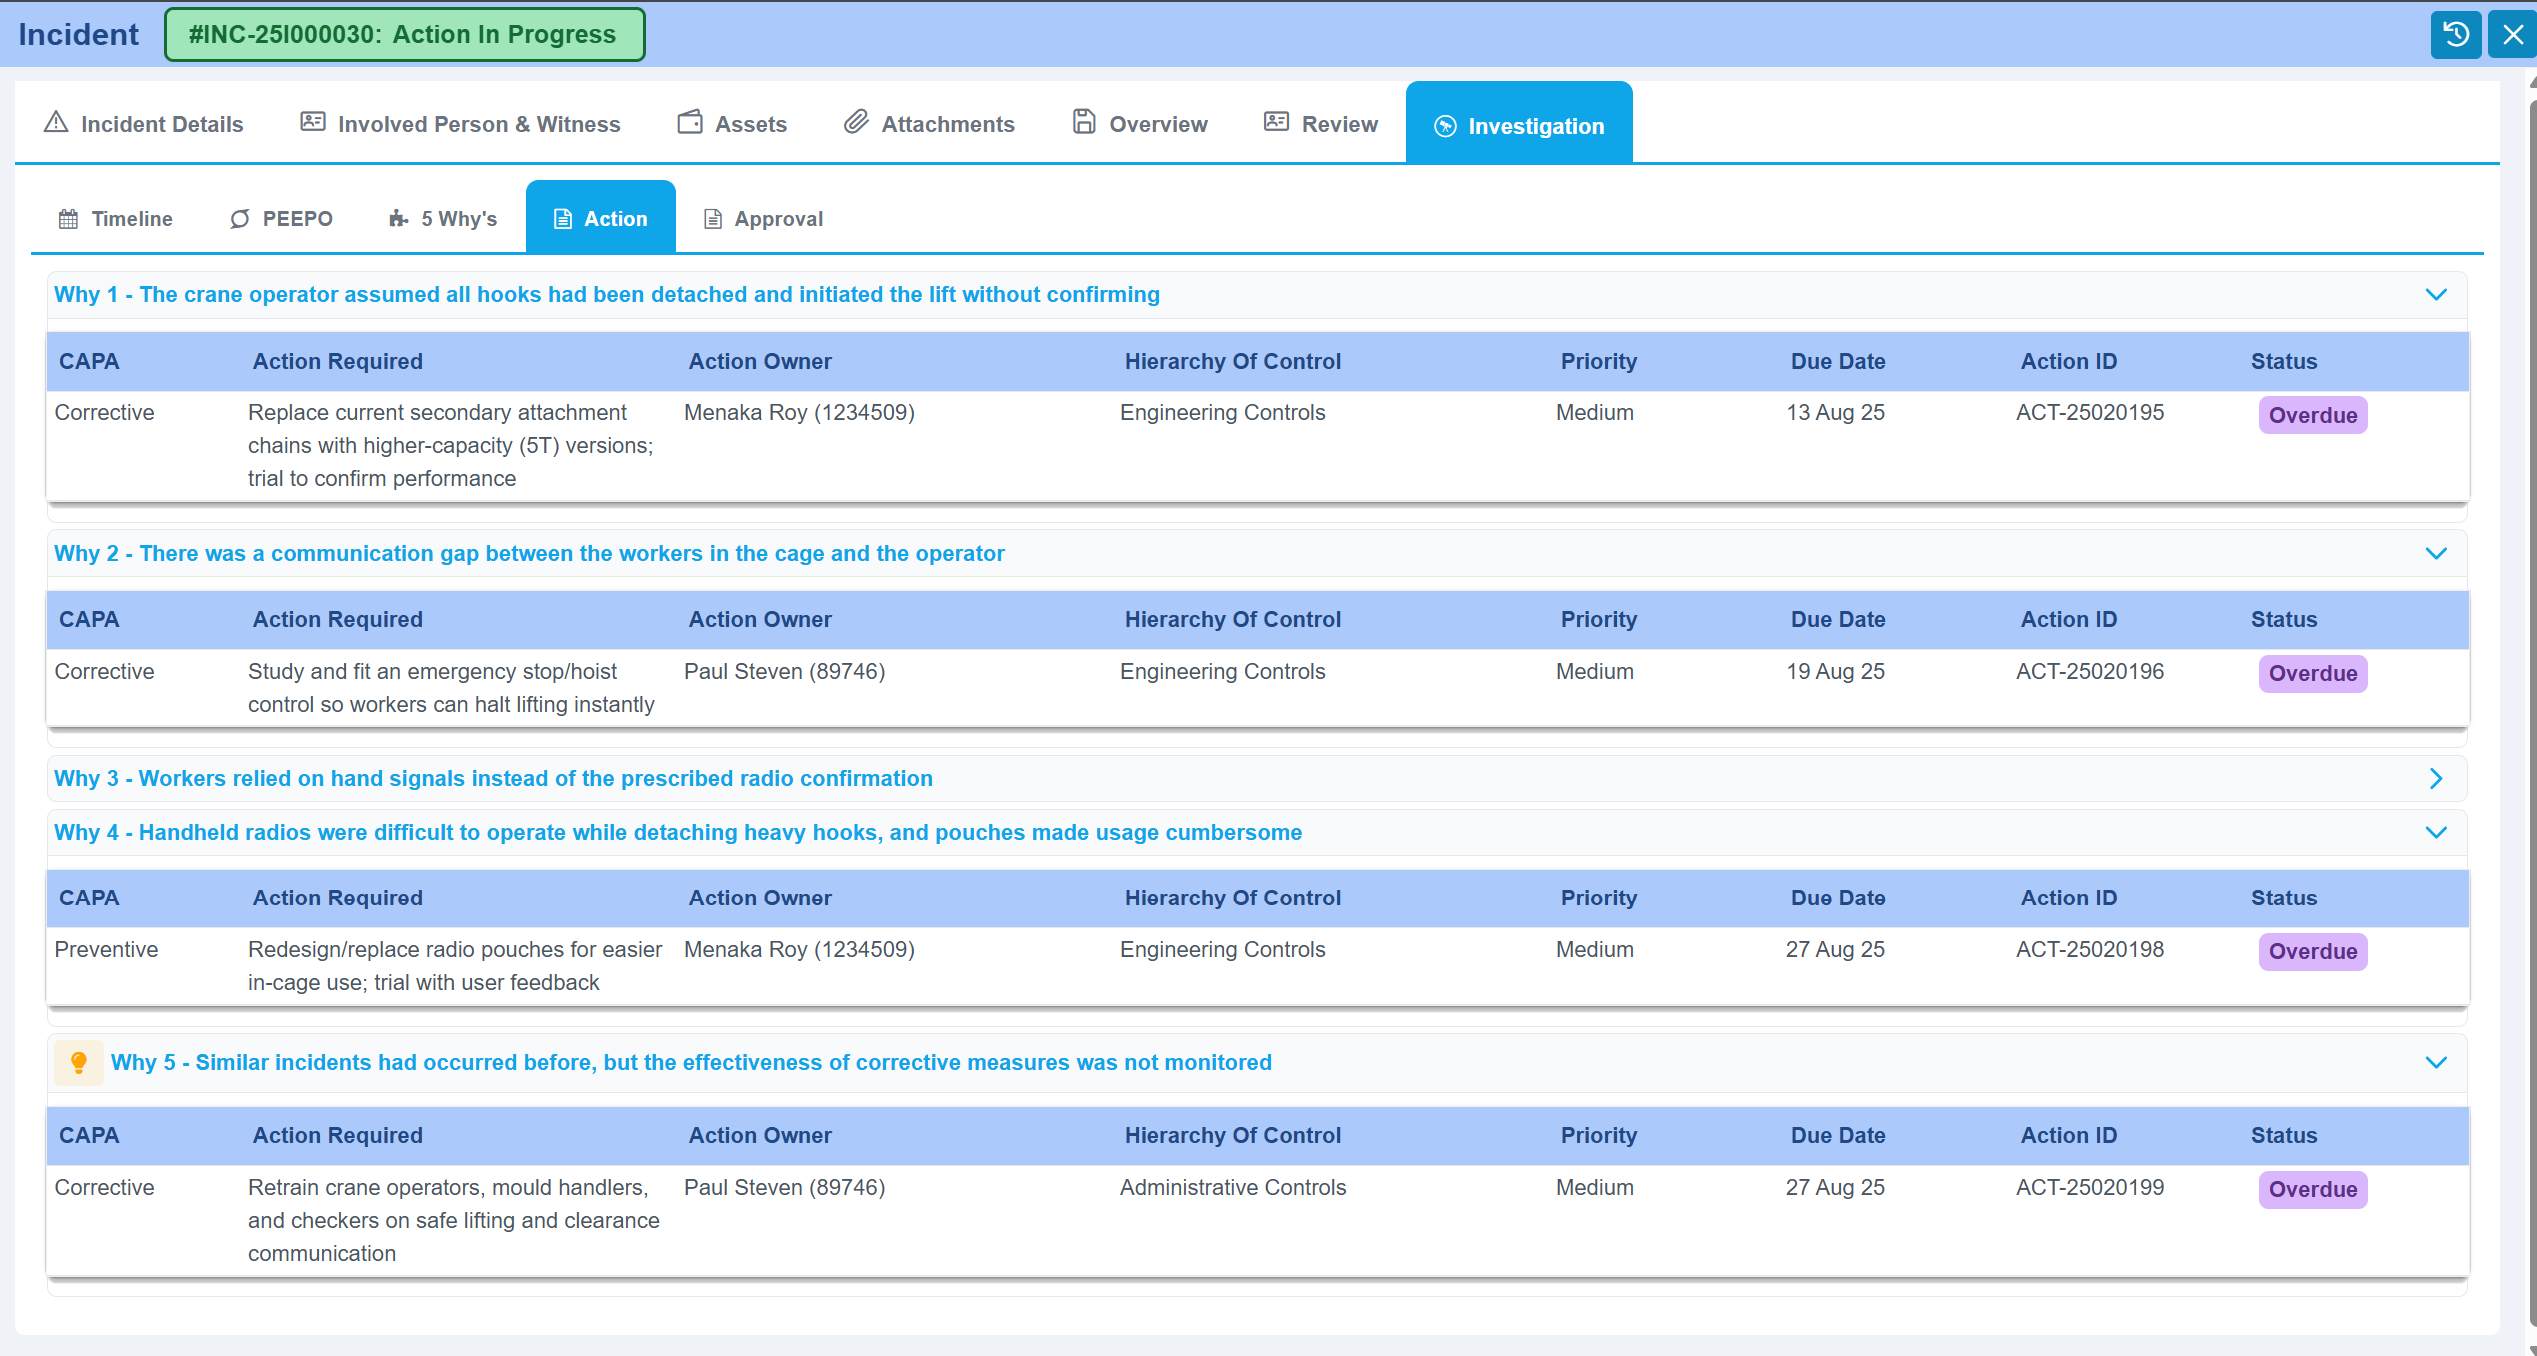Click the Involved Person & Witness tab
The image size is (2537, 1356).
tap(460, 124)
